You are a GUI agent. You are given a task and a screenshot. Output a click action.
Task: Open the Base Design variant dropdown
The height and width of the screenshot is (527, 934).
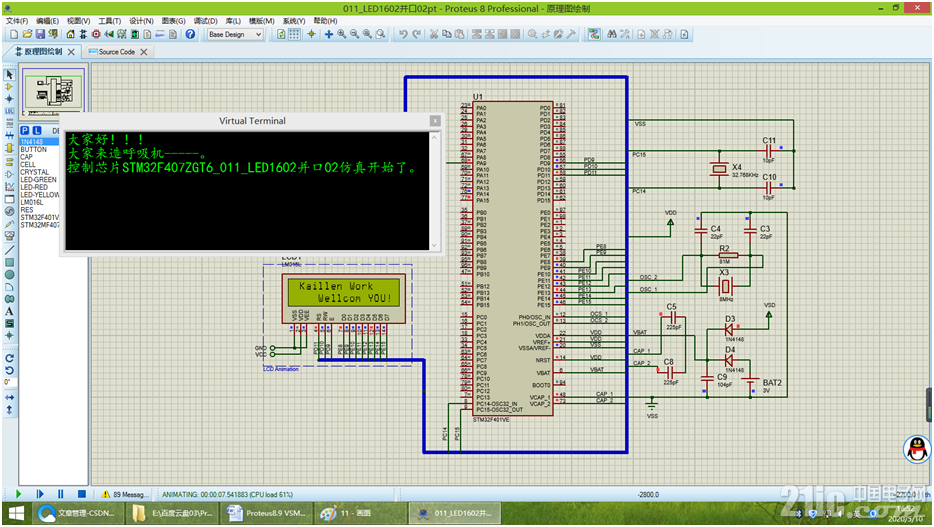coord(235,35)
